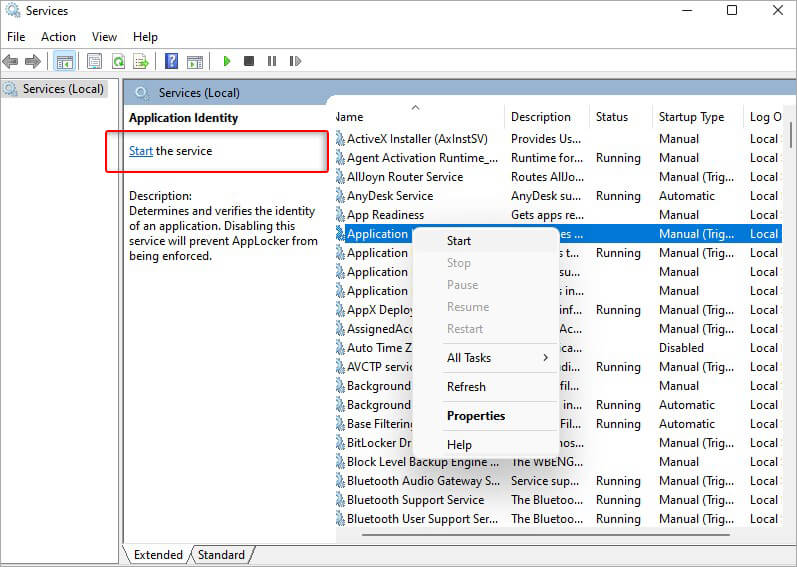Viewport: 797px width, 567px height.
Task: Click gear icon beside Bluetooth Support Service
Action: [x=340, y=500]
